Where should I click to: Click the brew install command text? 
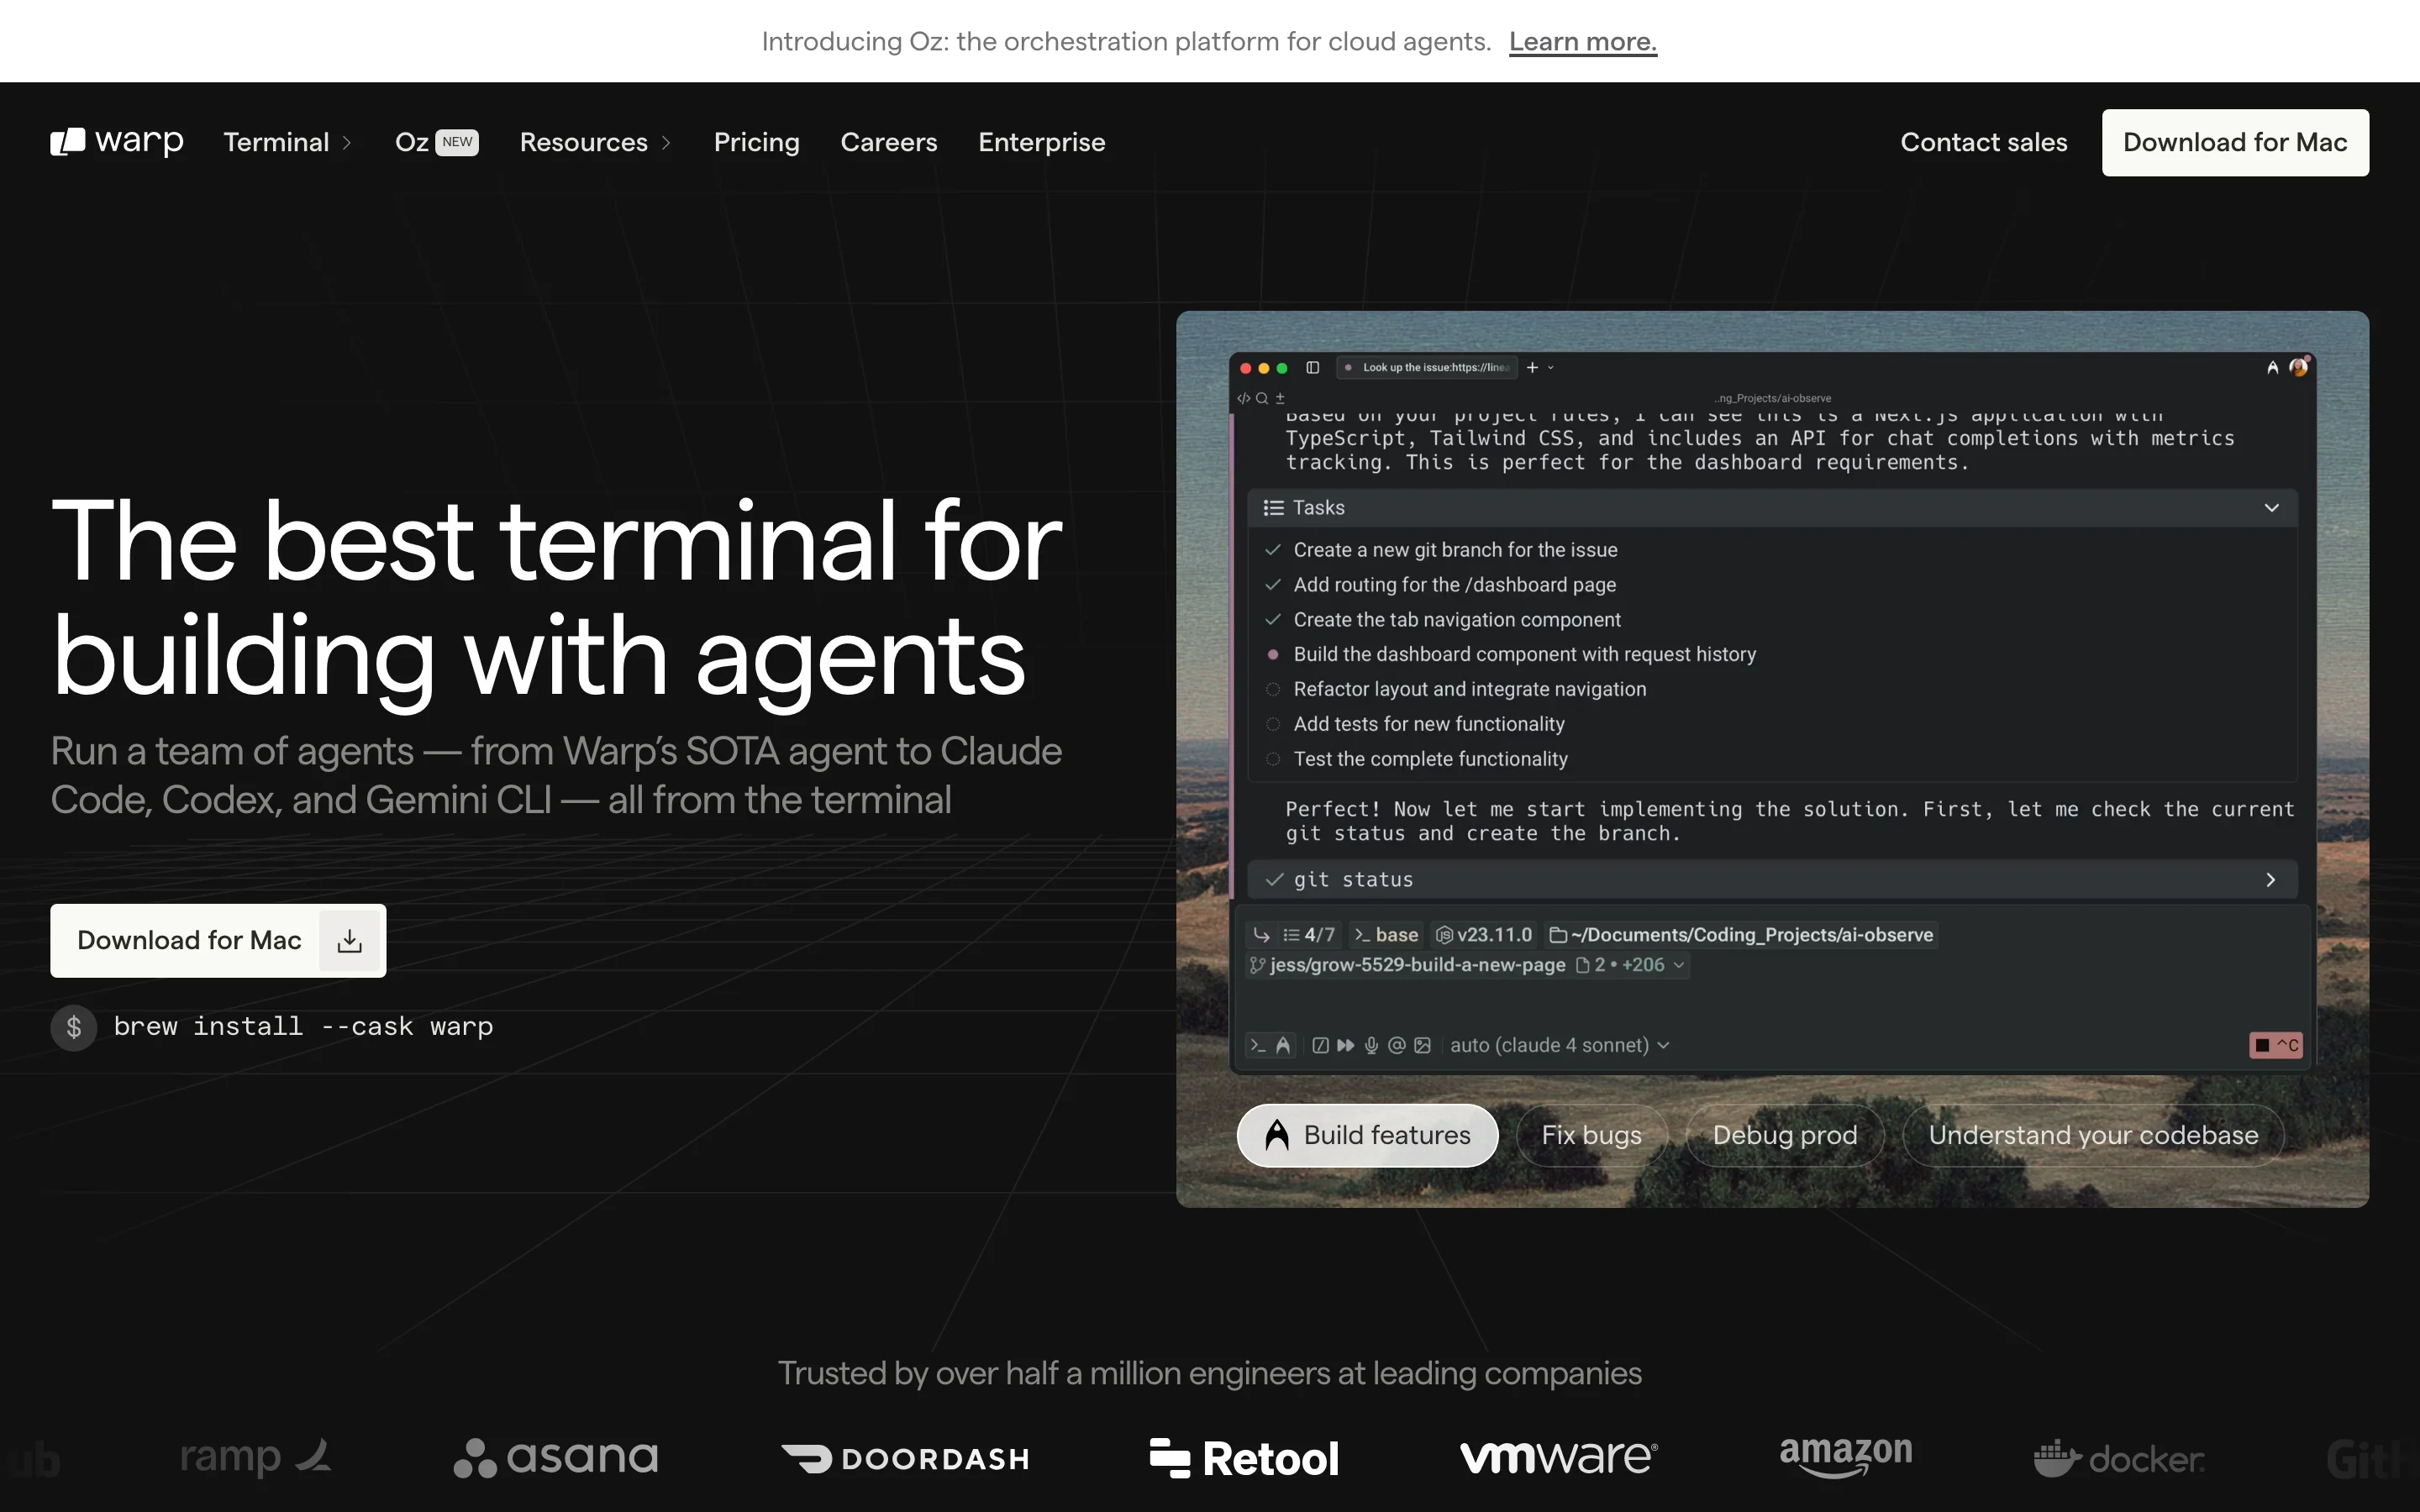click(303, 1027)
